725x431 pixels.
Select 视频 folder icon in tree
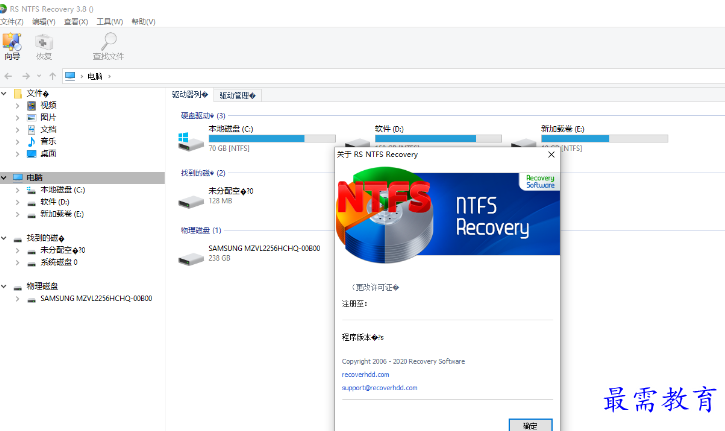[31, 106]
